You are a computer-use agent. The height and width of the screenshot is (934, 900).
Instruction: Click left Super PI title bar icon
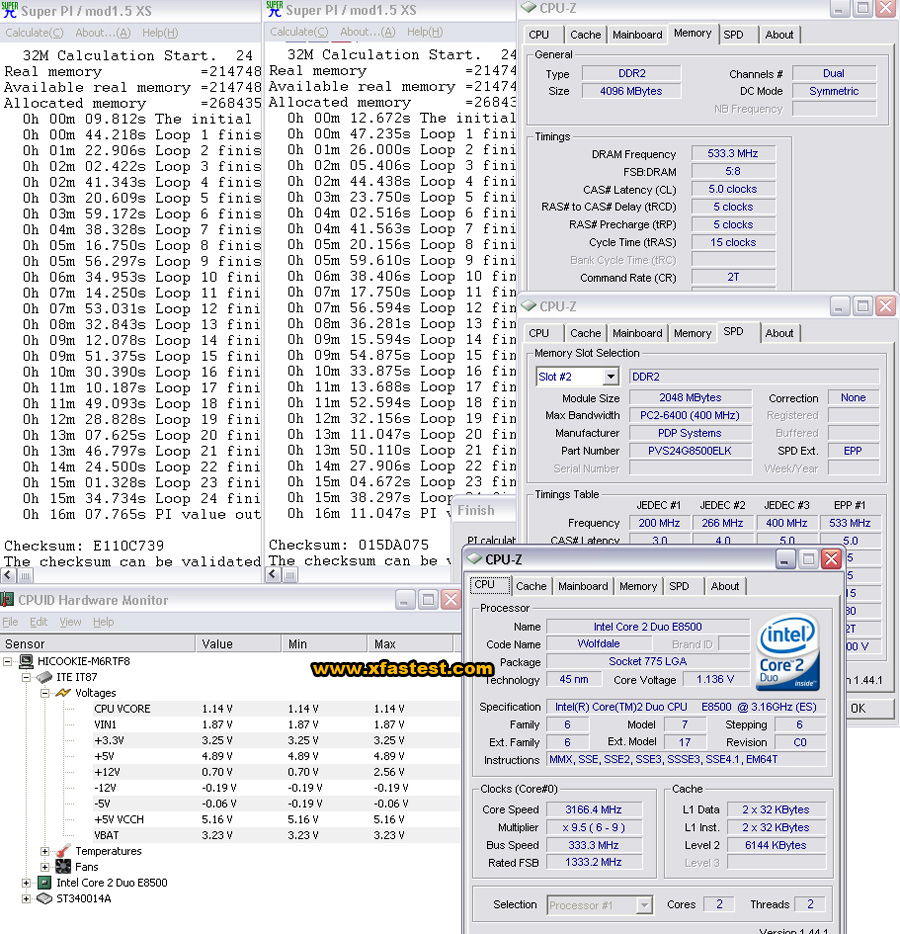pyautogui.click(x=10, y=11)
